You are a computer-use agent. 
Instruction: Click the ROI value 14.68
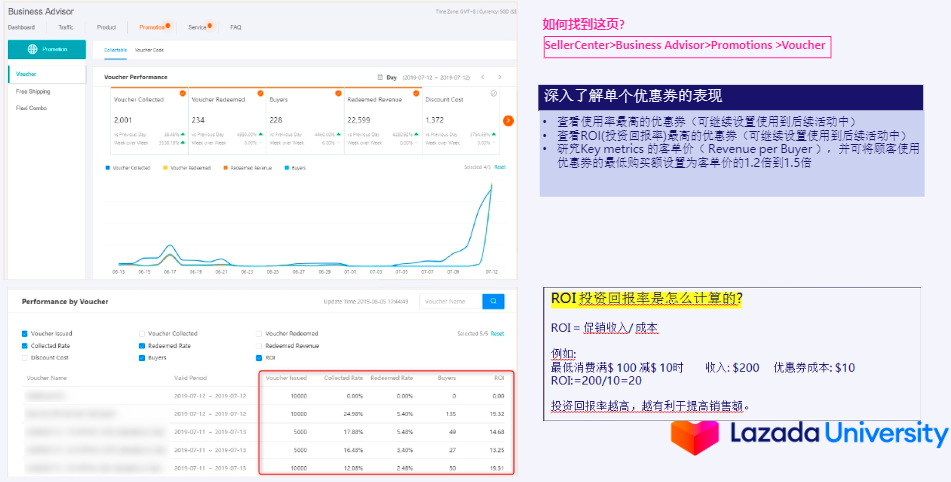498,432
